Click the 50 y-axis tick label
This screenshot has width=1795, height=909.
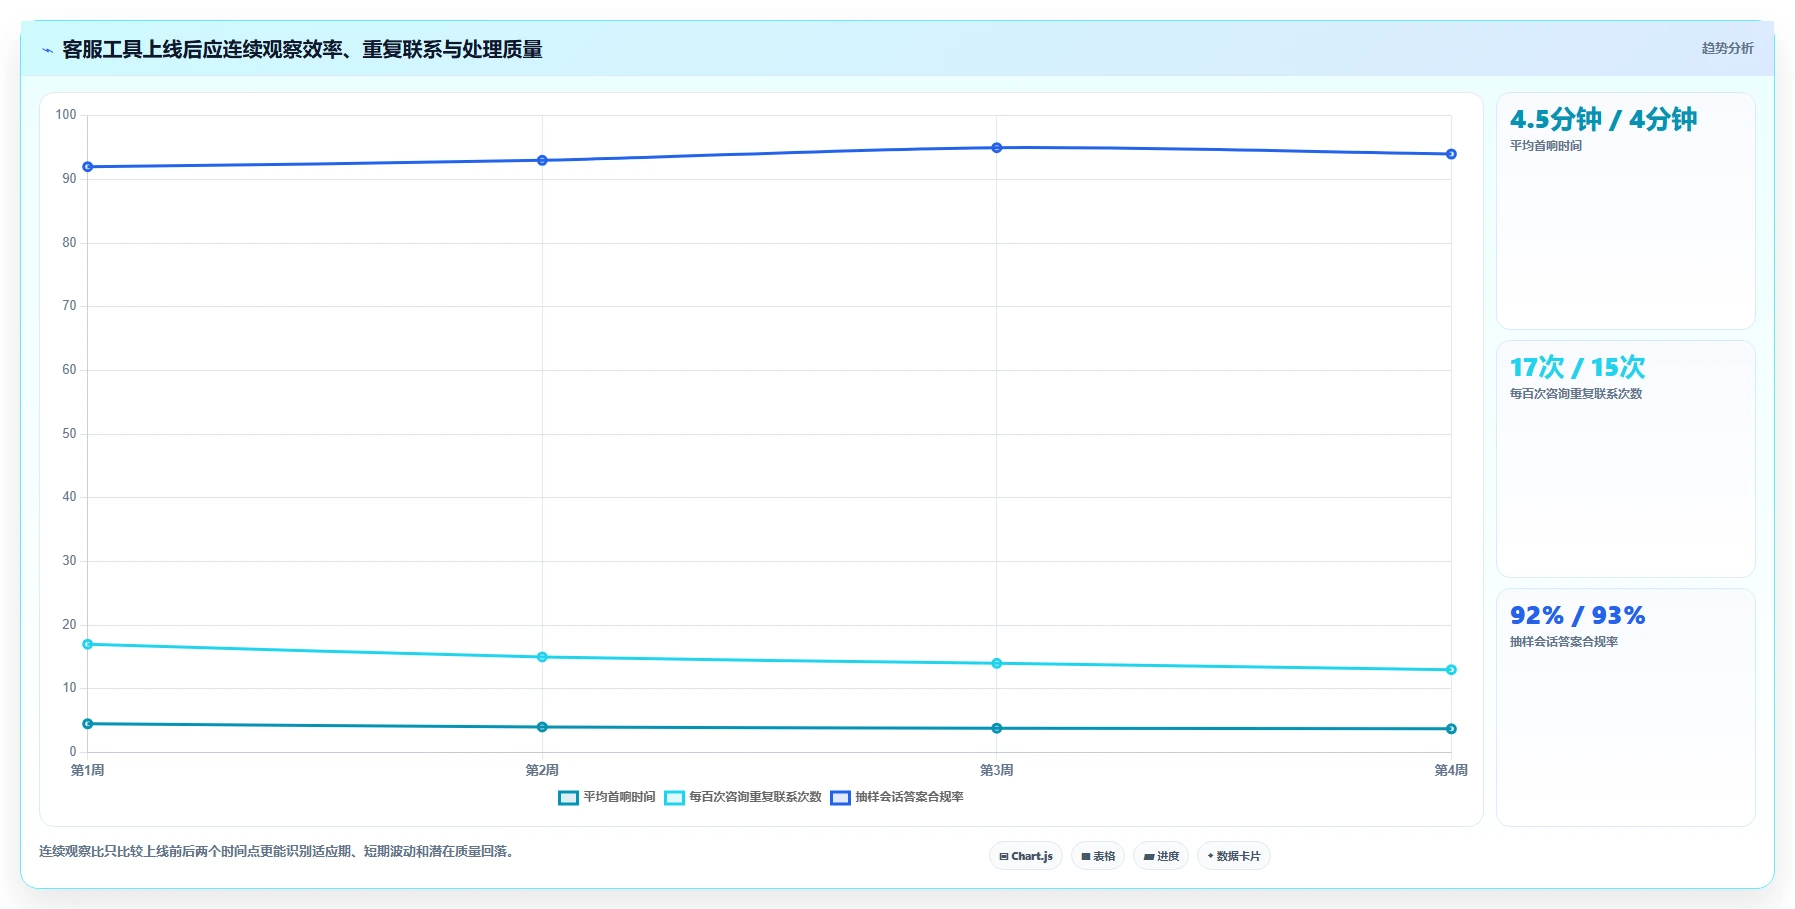[x=69, y=434]
